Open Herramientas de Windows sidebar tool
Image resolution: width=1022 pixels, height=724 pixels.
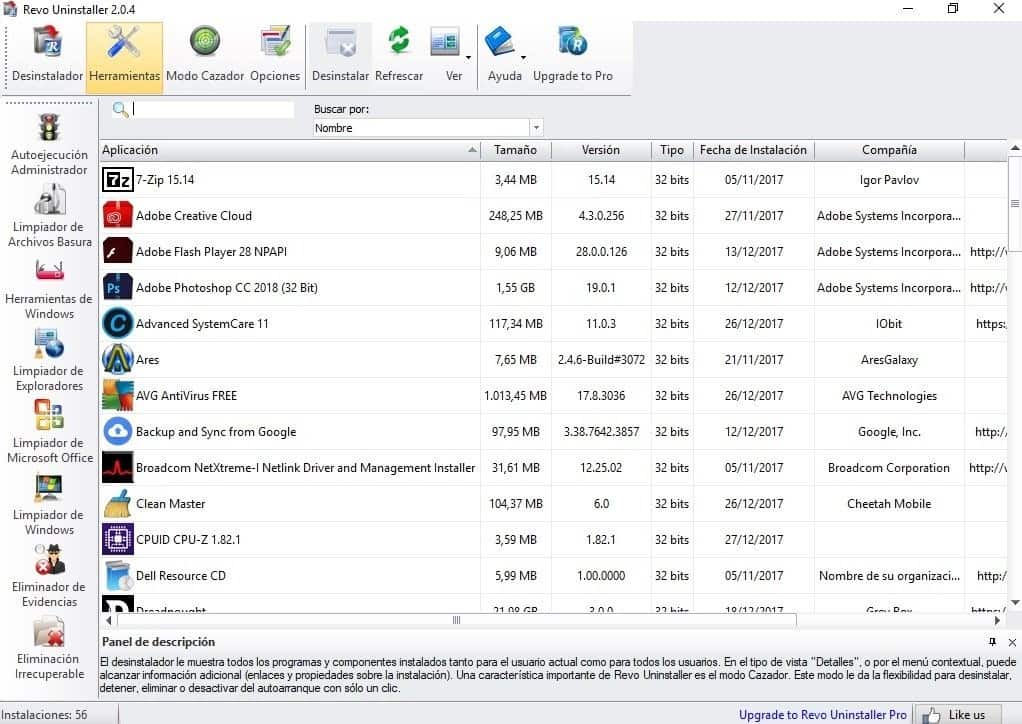pos(49,289)
